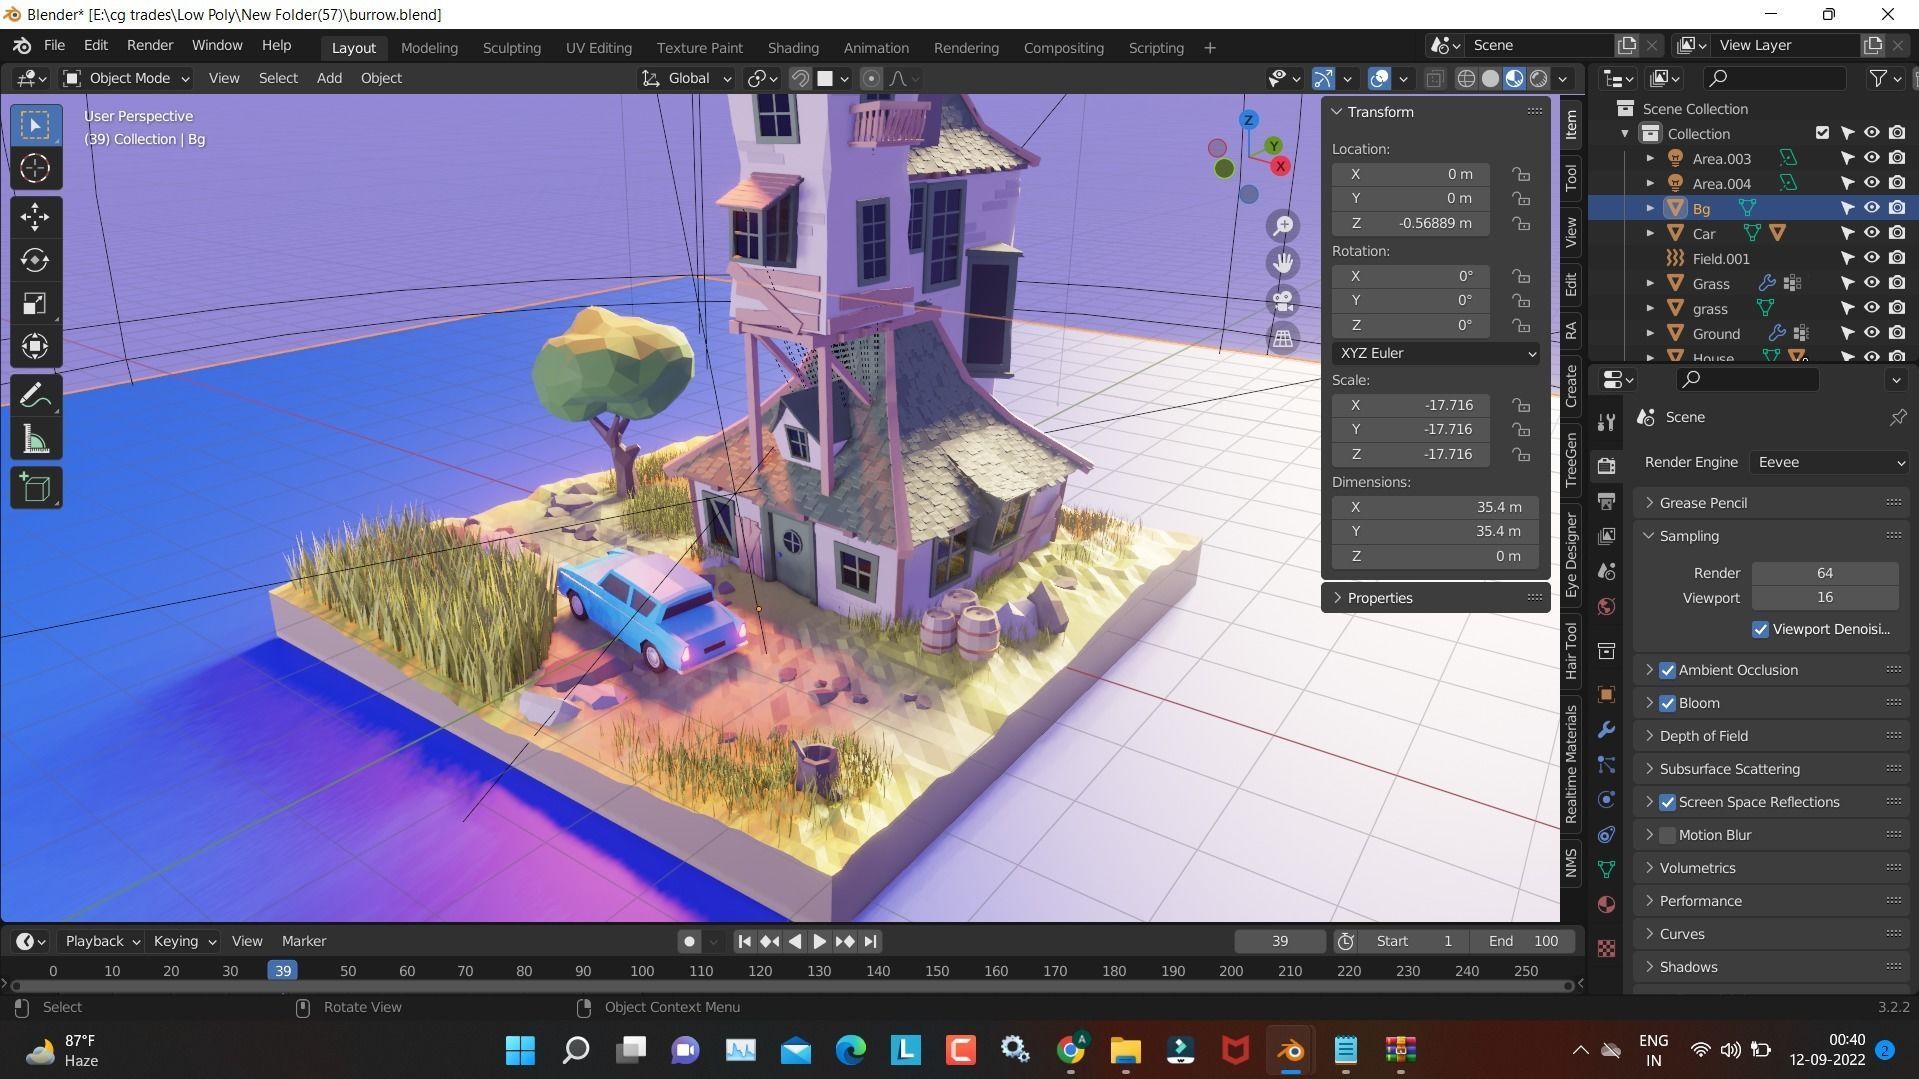Viewport: 1919px width, 1079px height.
Task: Expand the Bg object in the outliner
Action: (1649, 208)
